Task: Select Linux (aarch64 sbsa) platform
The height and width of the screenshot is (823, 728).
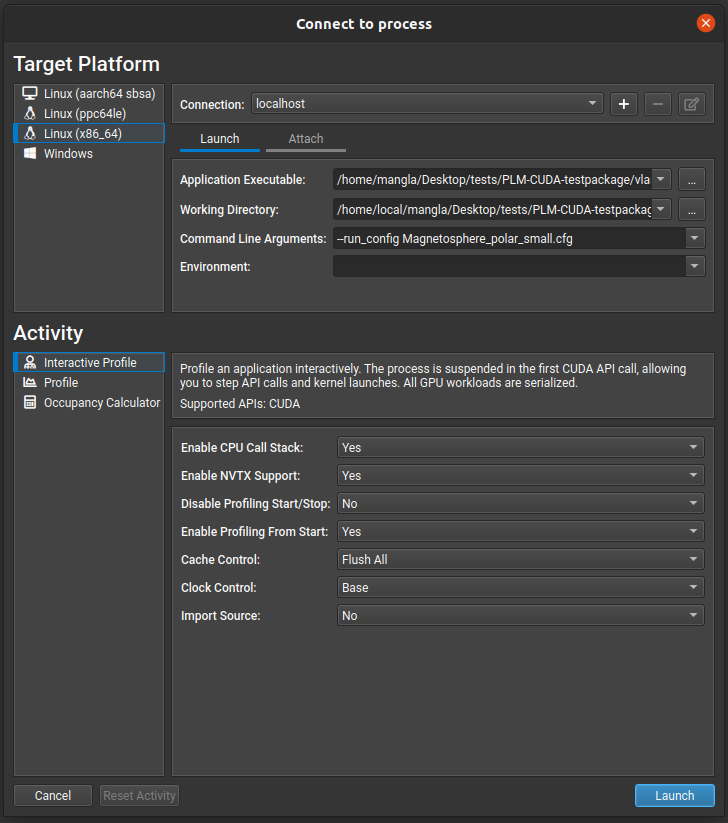Action: pyautogui.click(x=99, y=93)
